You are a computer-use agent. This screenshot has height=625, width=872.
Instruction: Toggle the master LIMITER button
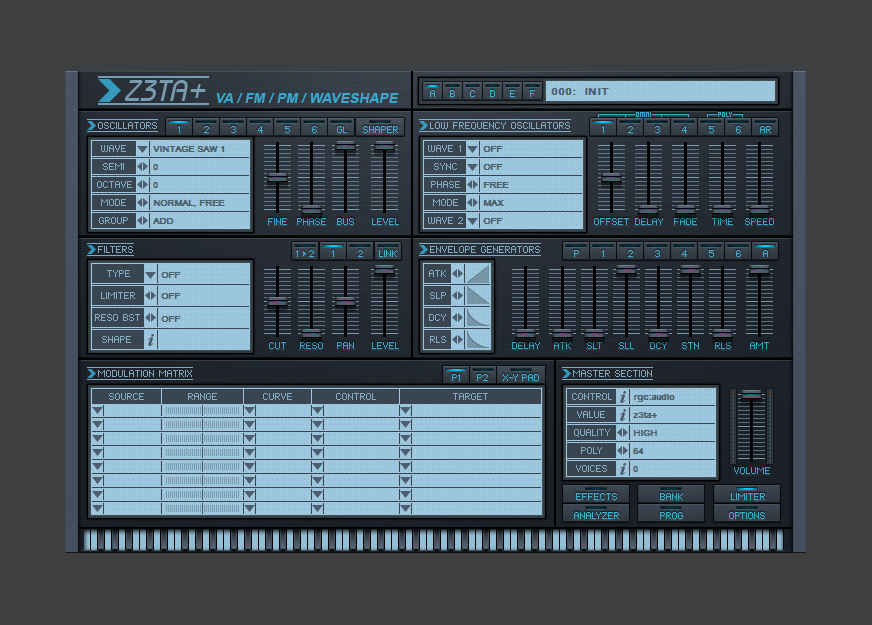point(747,494)
